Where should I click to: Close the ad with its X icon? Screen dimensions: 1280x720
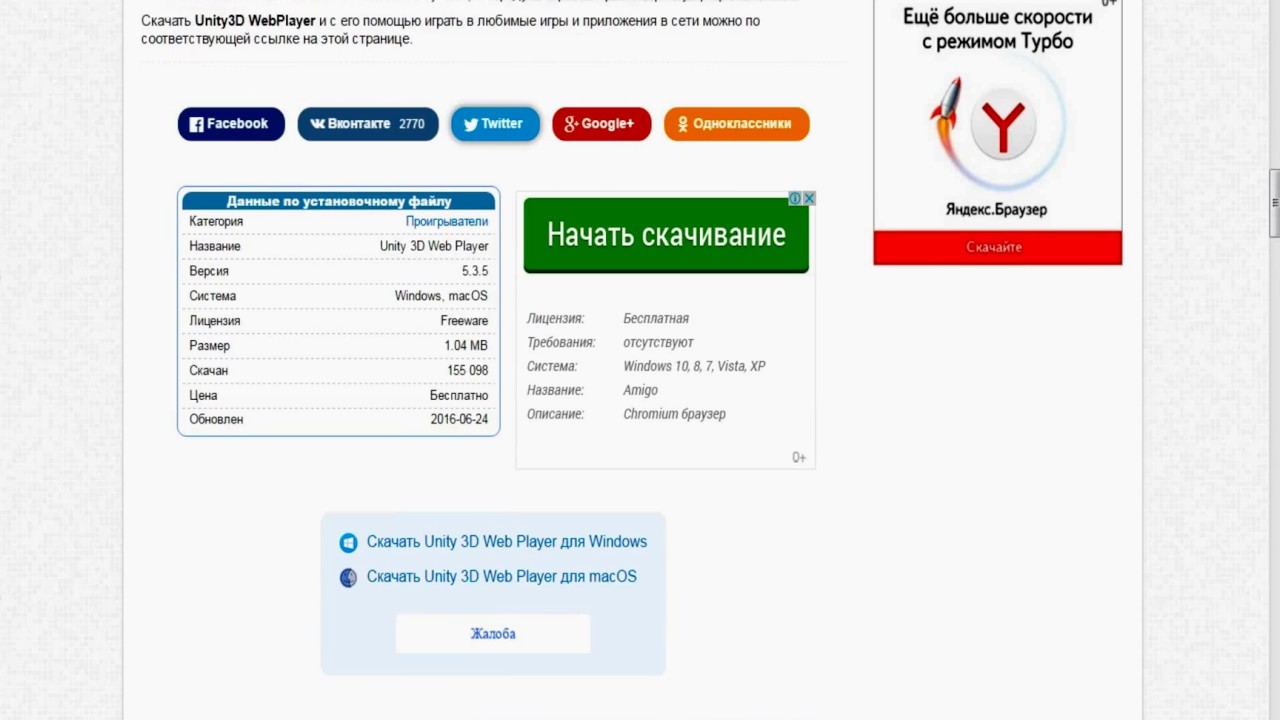809,198
